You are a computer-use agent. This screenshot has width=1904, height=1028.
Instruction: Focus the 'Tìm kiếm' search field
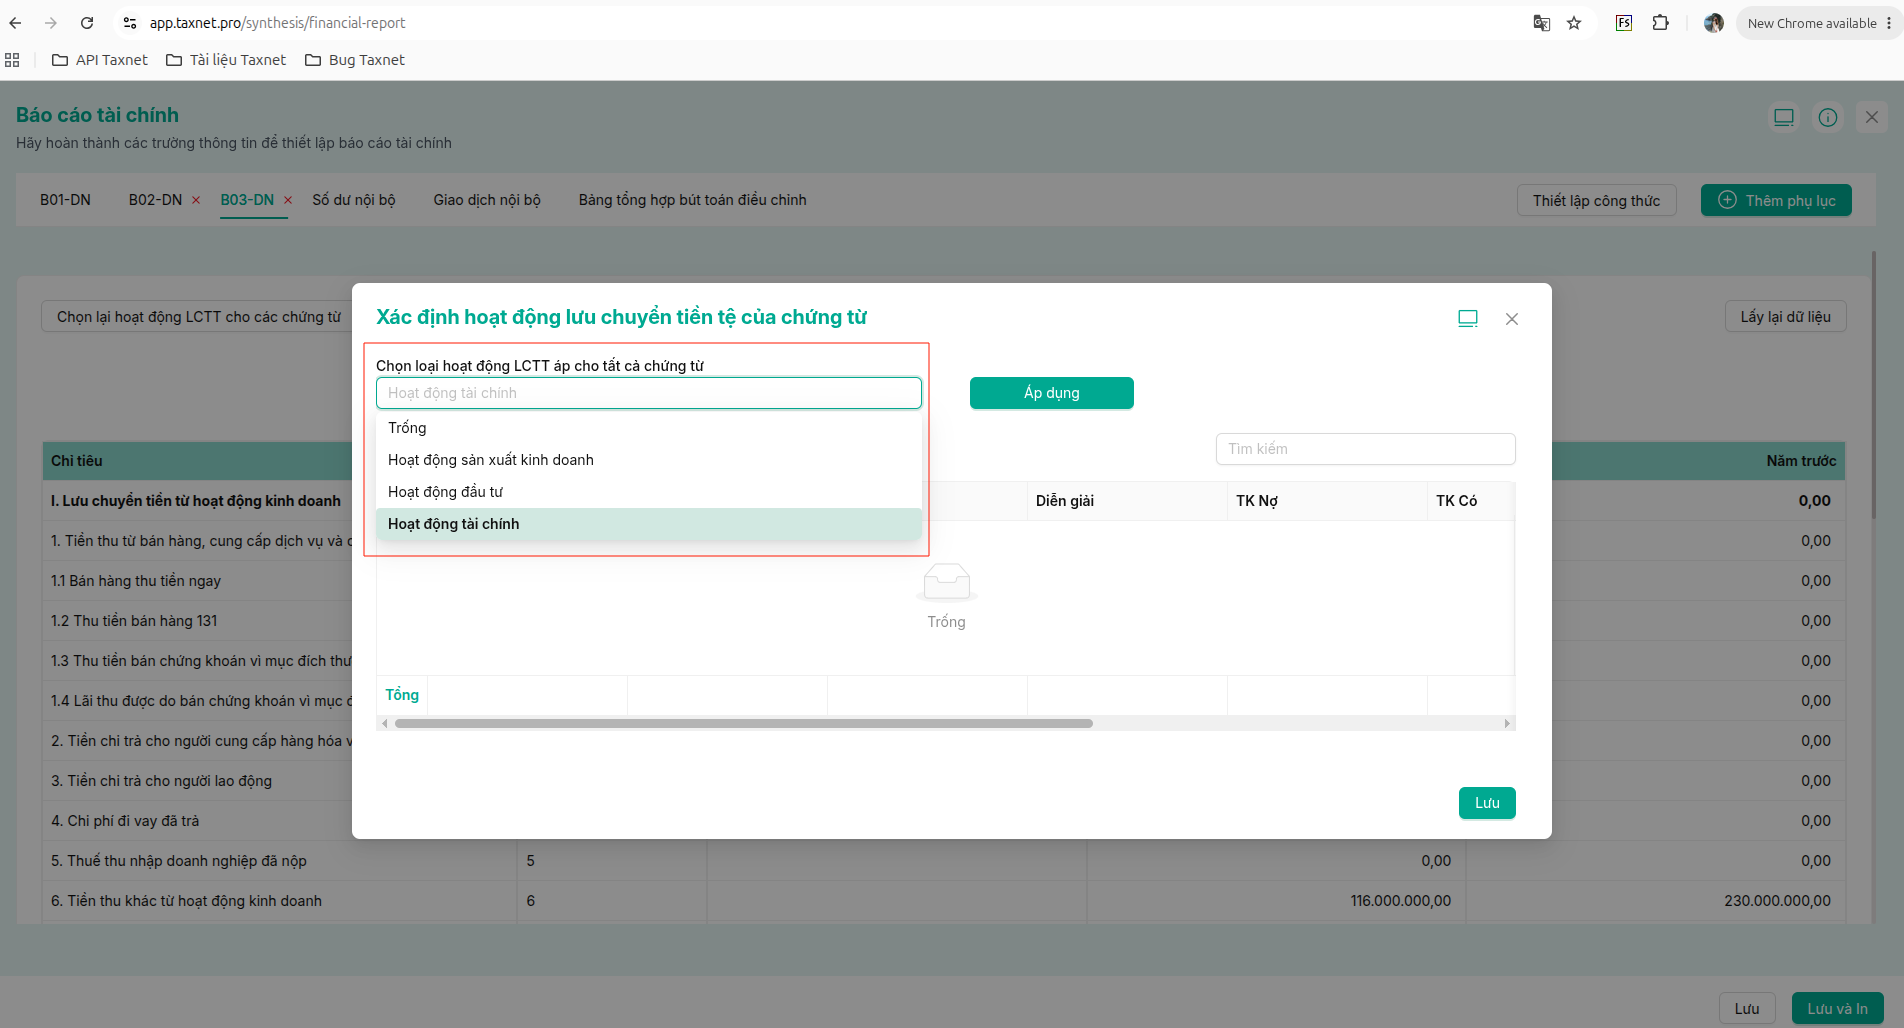pos(1365,449)
